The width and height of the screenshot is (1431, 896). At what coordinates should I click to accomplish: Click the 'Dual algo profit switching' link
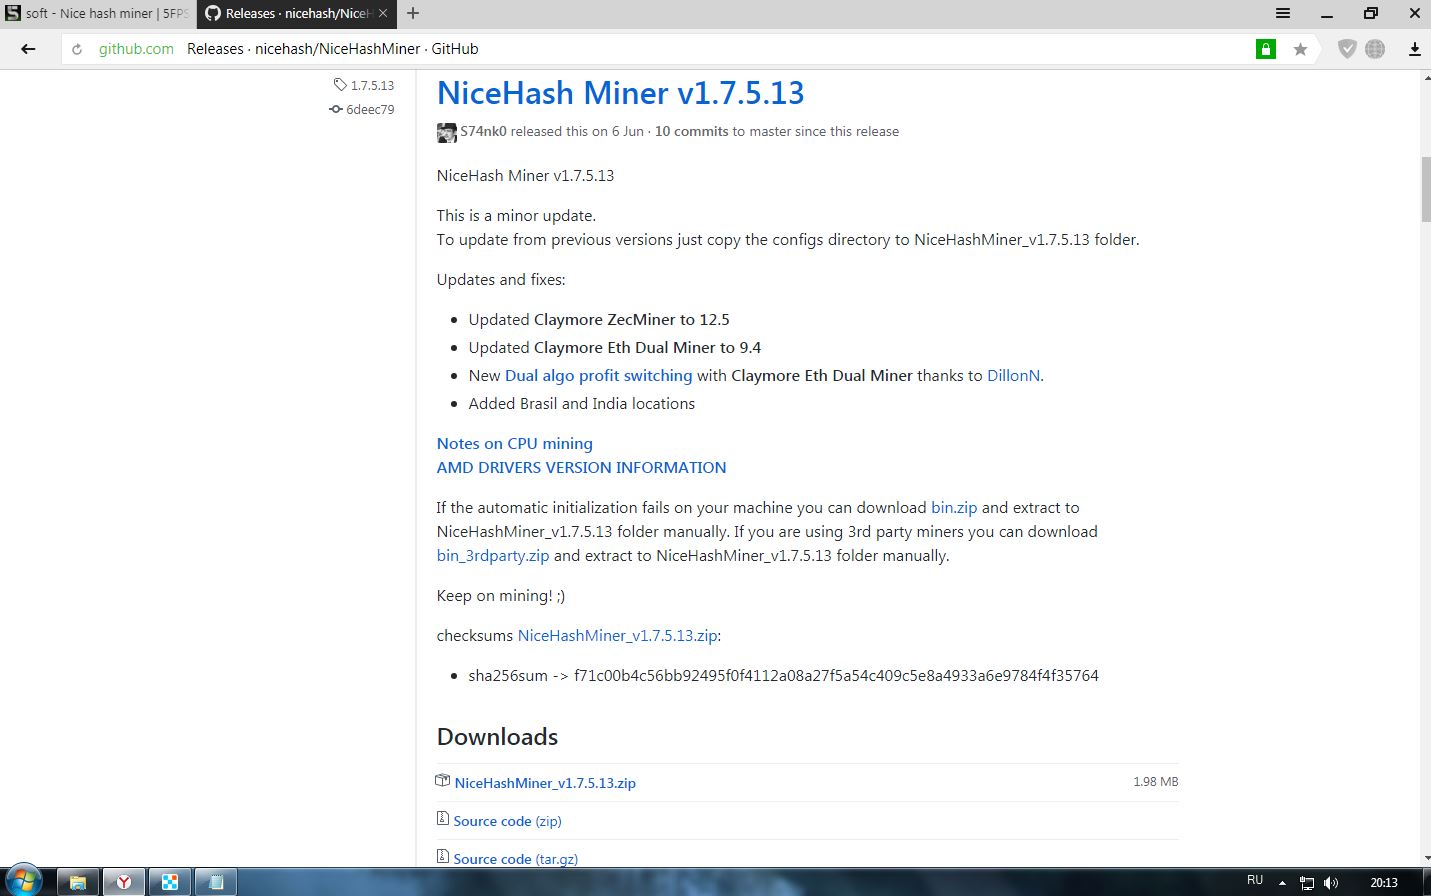[598, 375]
